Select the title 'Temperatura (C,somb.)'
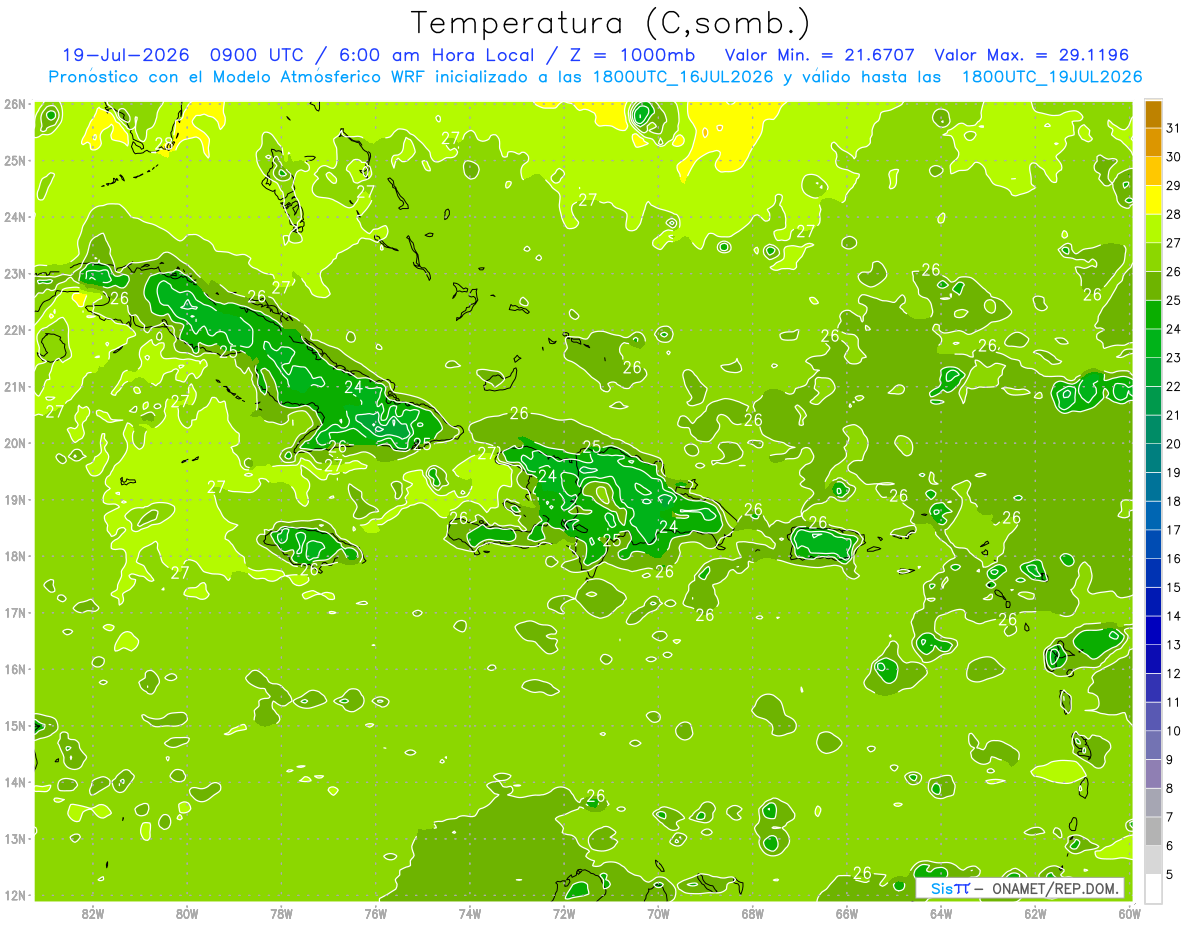The width and height of the screenshot is (1200, 927). pyautogui.click(x=611, y=22)
